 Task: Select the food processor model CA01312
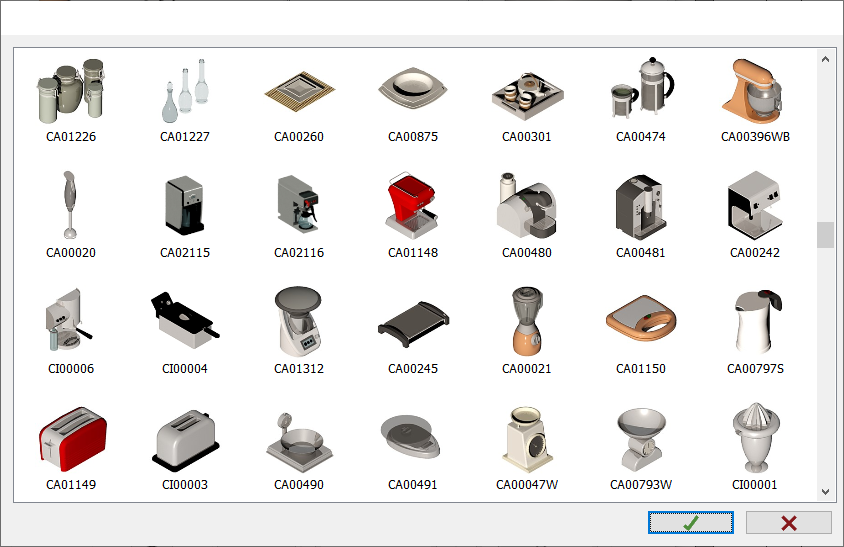tap(298, 321)
